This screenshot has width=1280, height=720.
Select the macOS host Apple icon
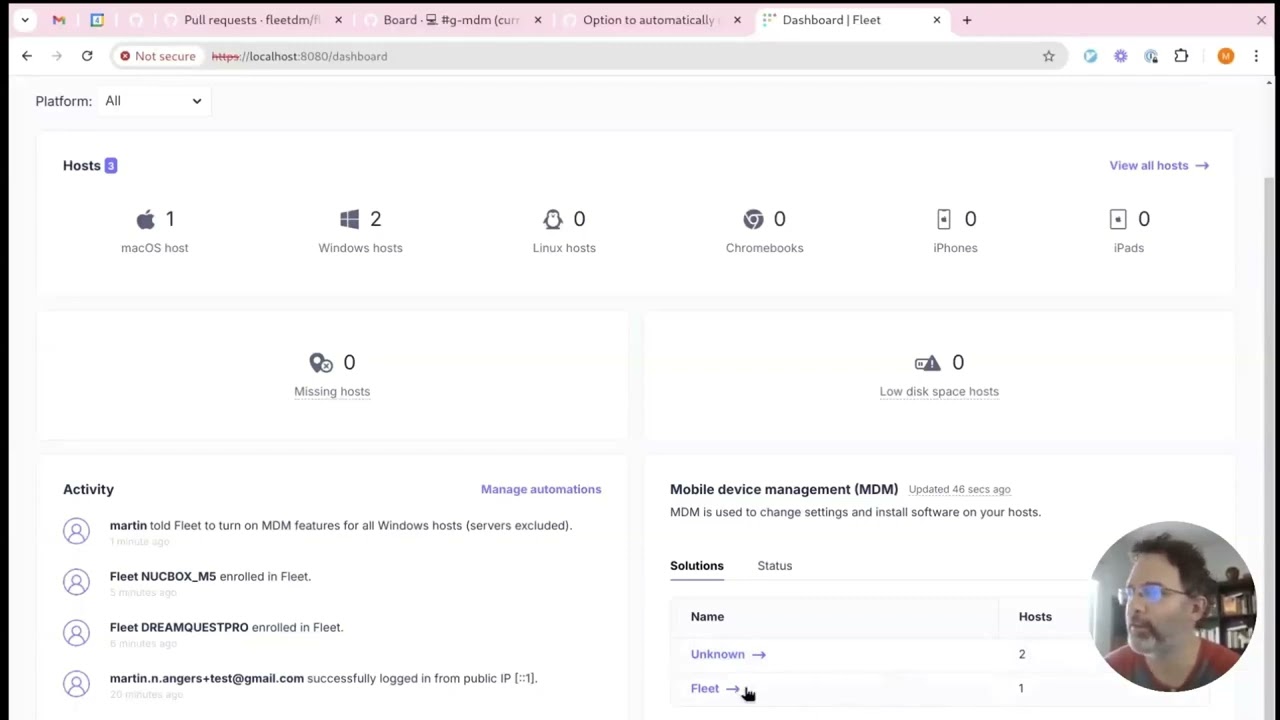point(146,219)
